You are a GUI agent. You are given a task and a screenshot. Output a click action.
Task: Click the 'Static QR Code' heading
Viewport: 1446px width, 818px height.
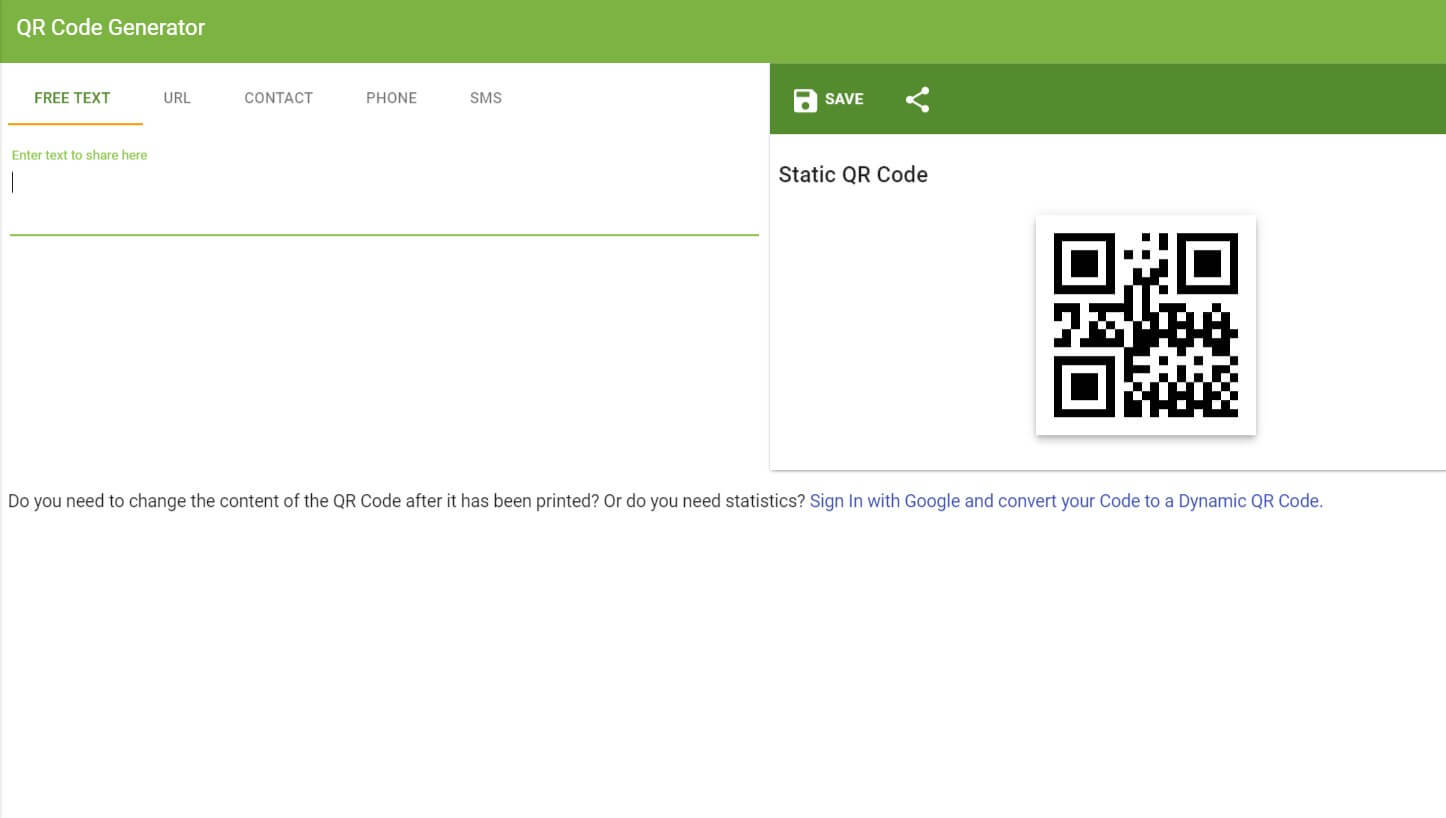(853, 175)
